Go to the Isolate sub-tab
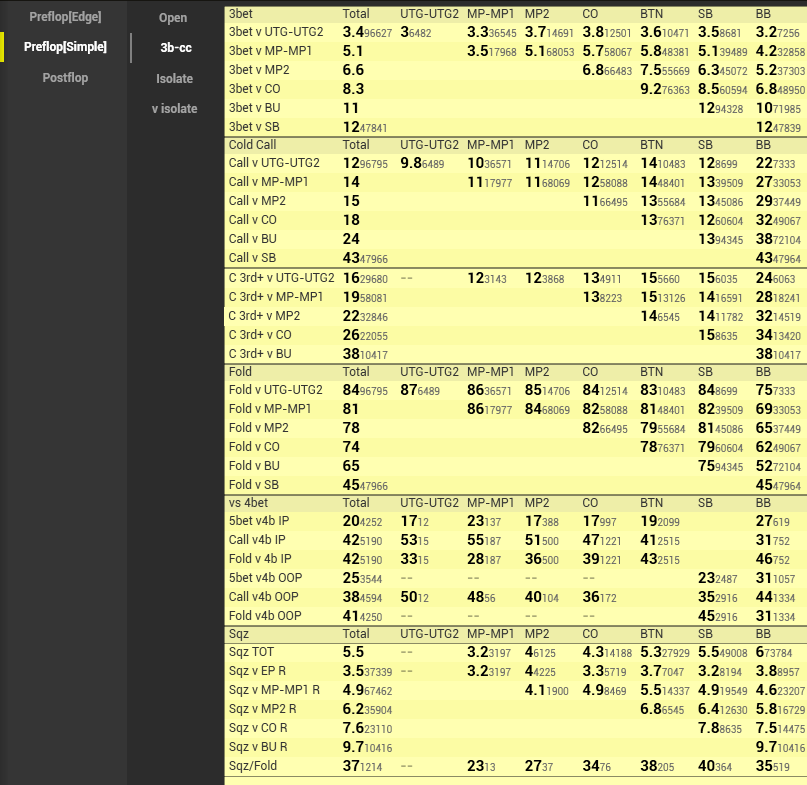Screen dimensions: 807x785 (175, 78)
